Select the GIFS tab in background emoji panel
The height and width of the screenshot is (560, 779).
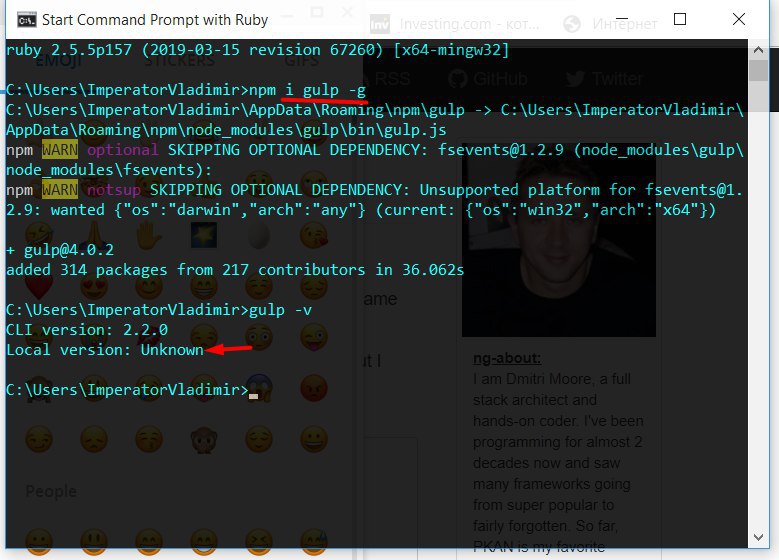tap(302, 61)
